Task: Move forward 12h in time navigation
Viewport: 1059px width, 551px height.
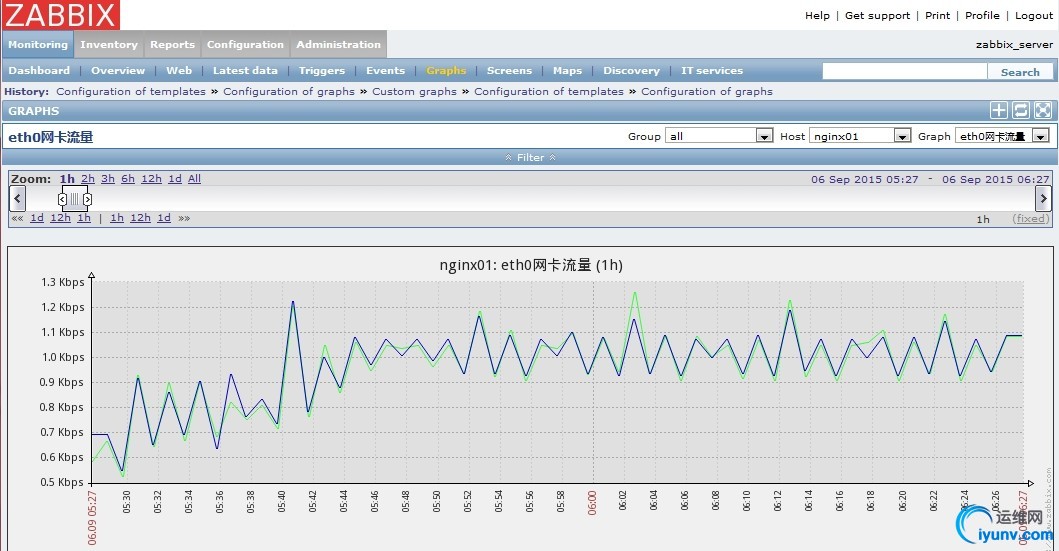Action: [140, 218]
